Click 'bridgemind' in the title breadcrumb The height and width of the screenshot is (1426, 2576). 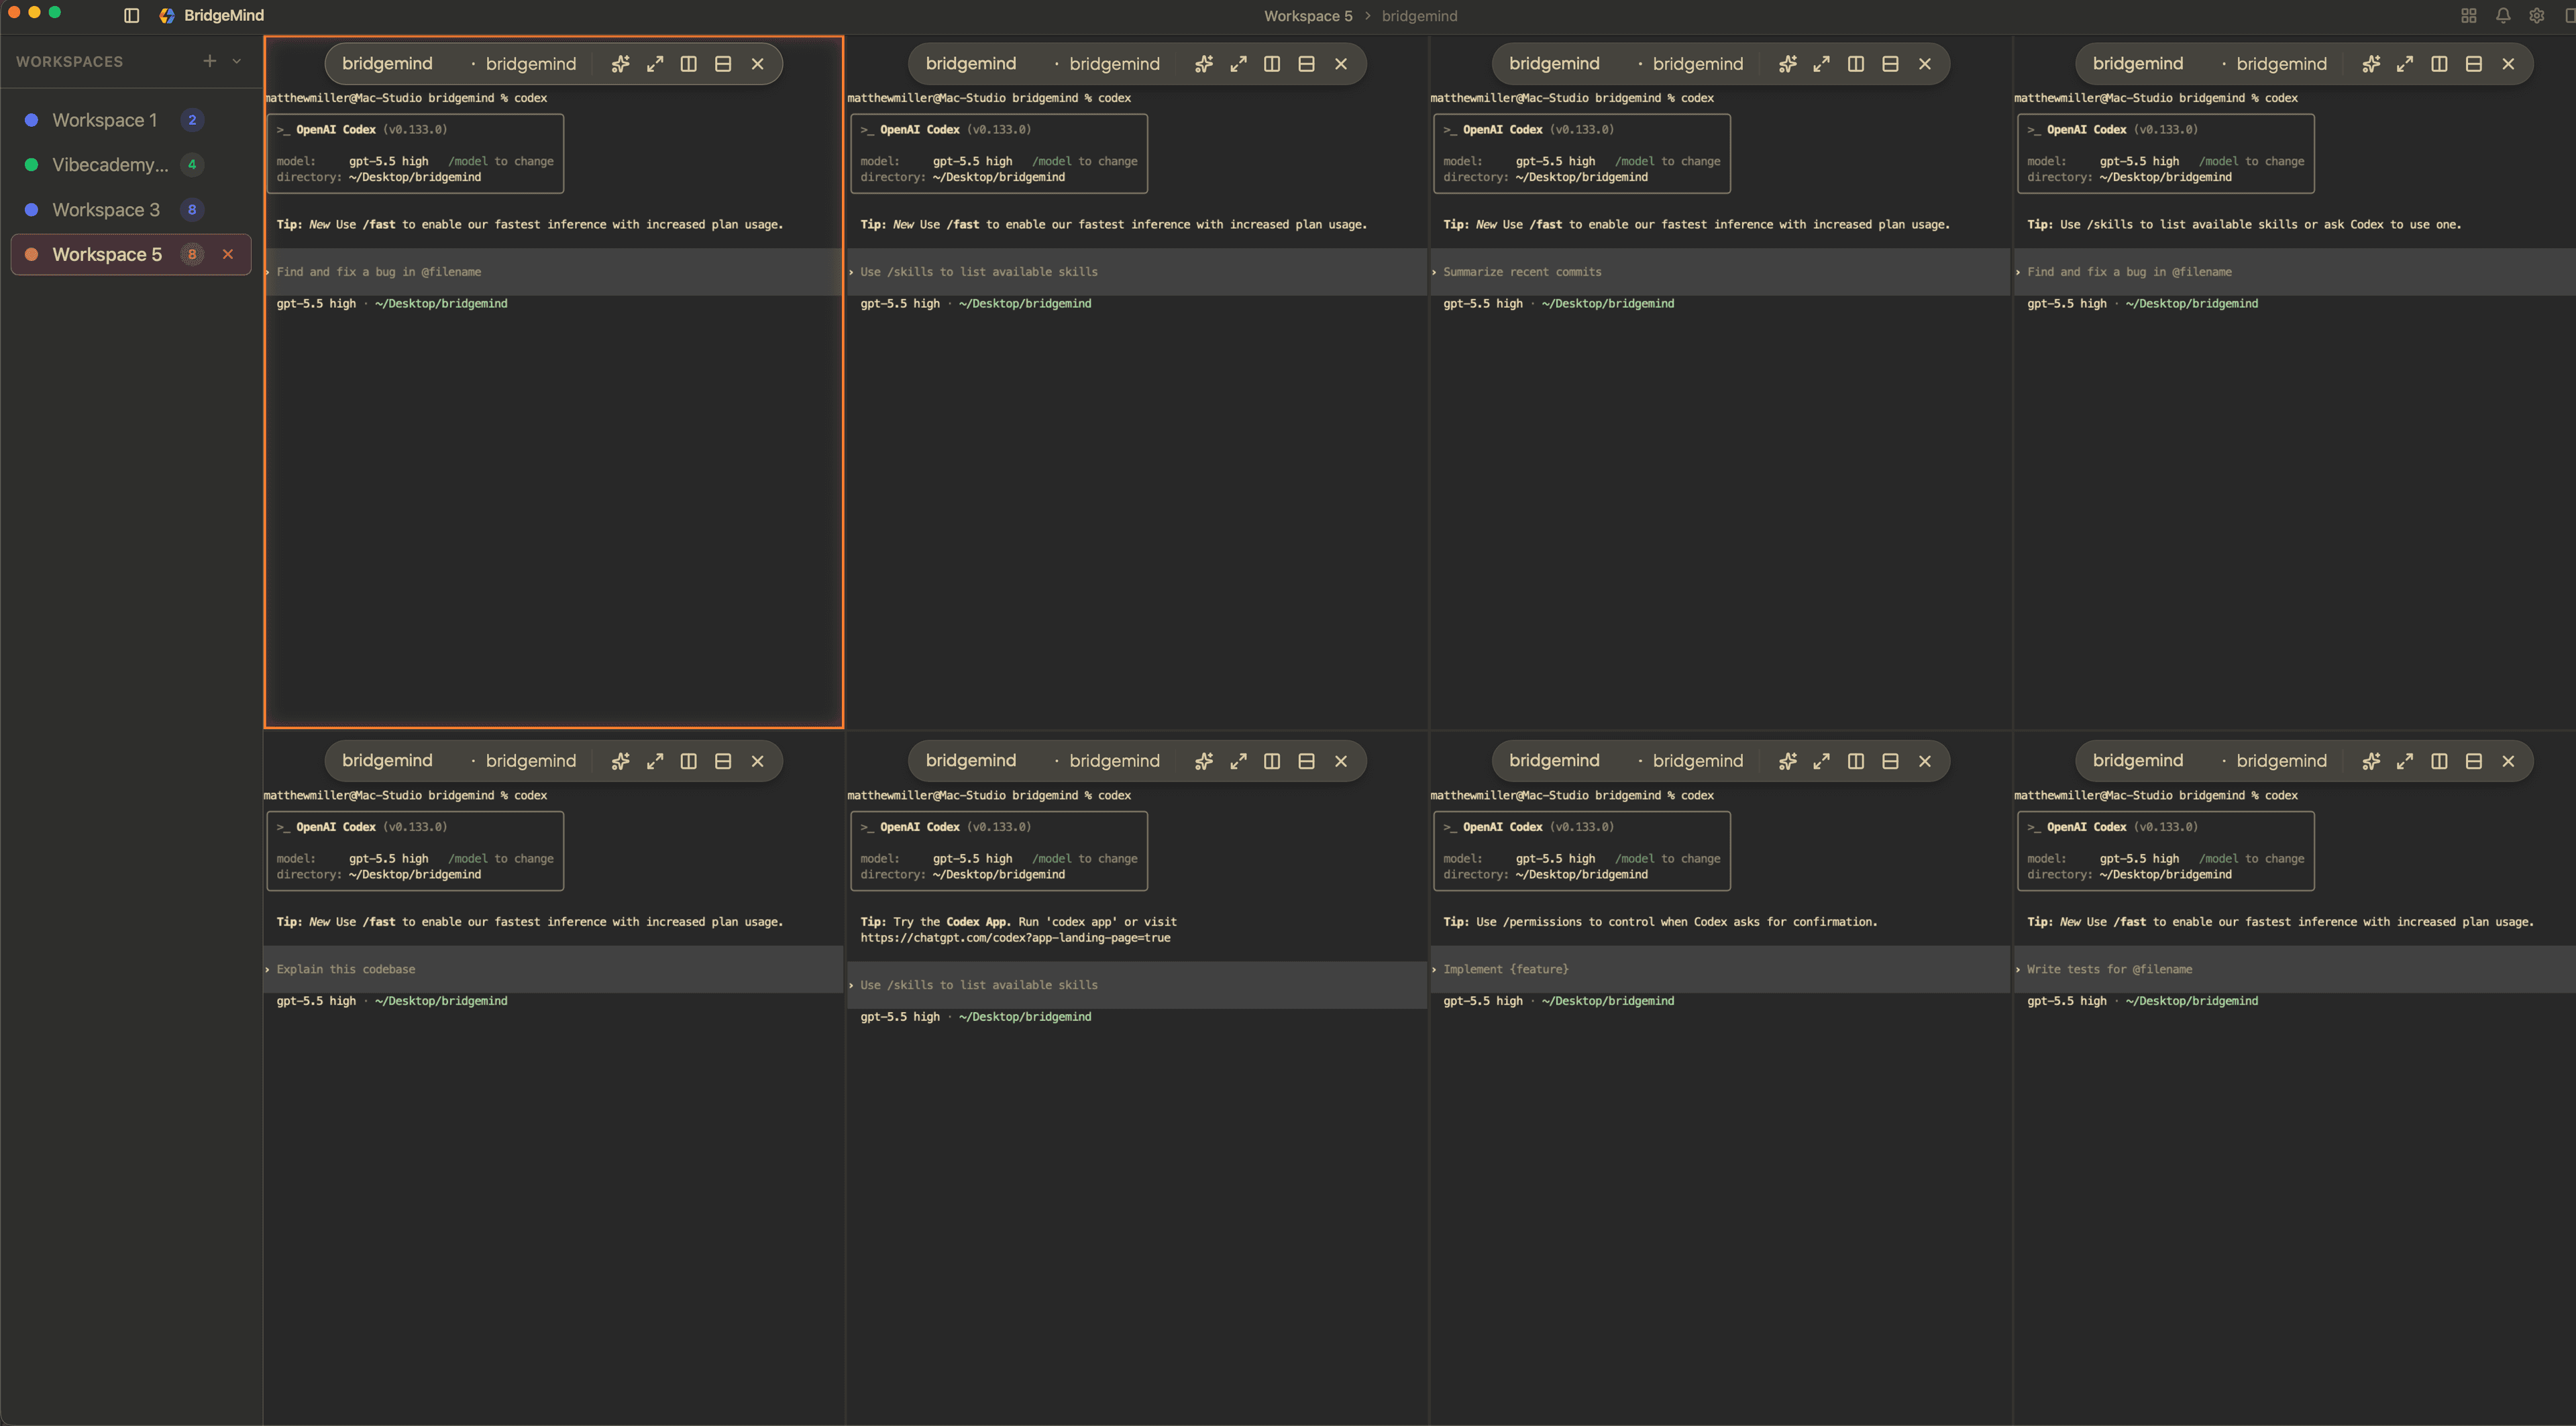(1419, 16)
